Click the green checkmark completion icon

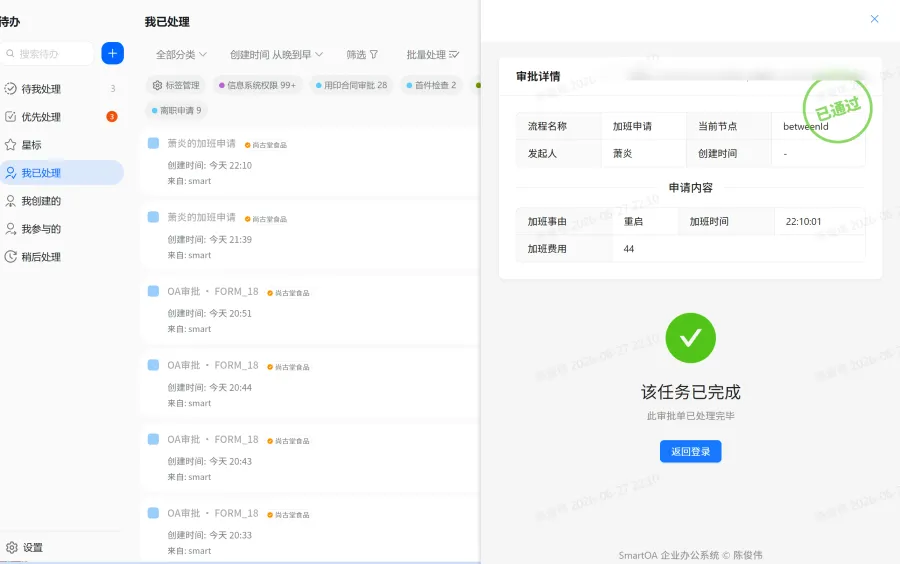690,338
